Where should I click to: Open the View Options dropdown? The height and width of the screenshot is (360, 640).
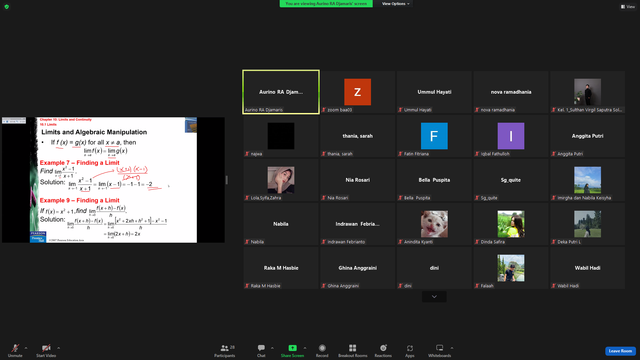tap(396, 4)
